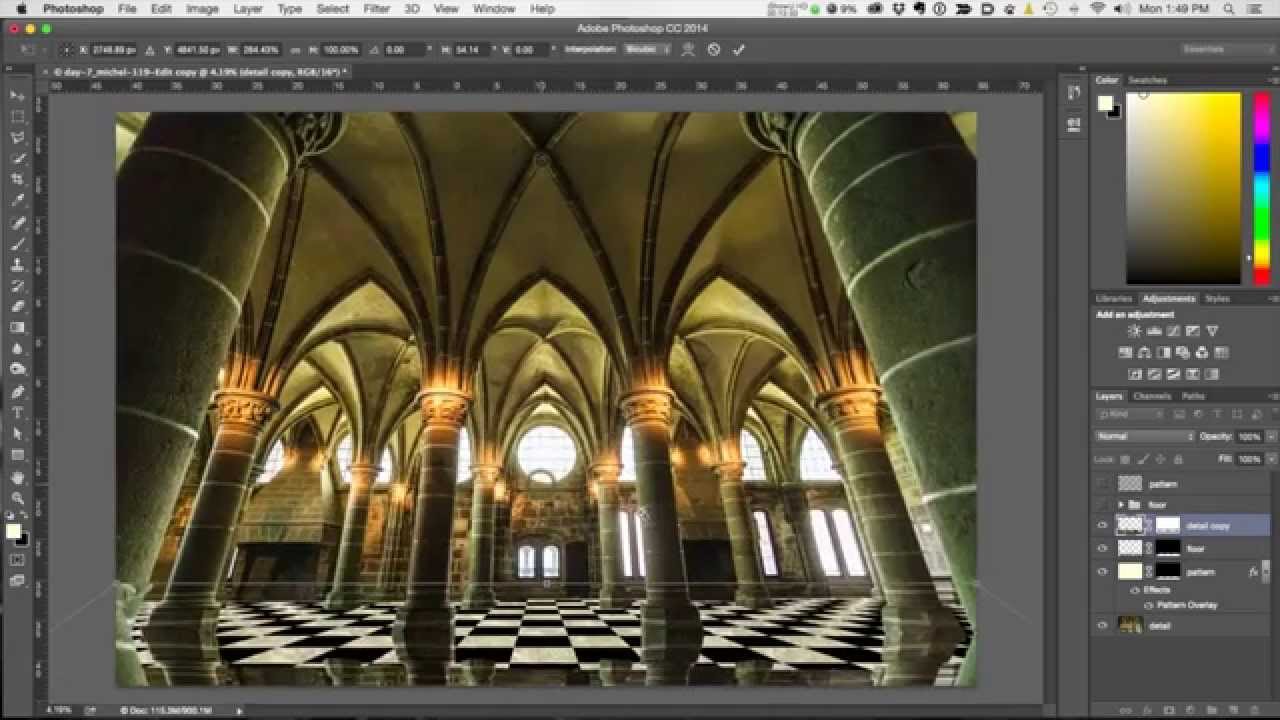The image size is (1280, 720).
Task: Toggle visibility of layer Effects
Action: pos(1135,590)
